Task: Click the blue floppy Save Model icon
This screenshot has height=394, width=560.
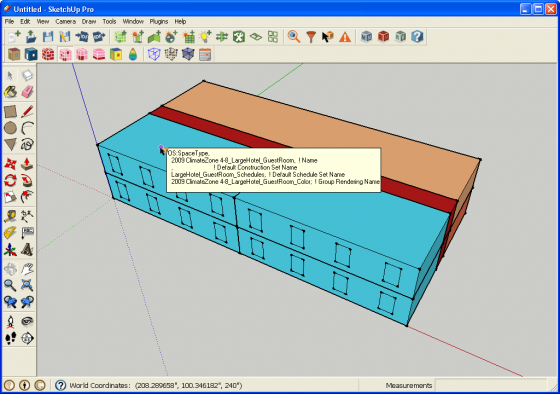Action: click(48, 37)
